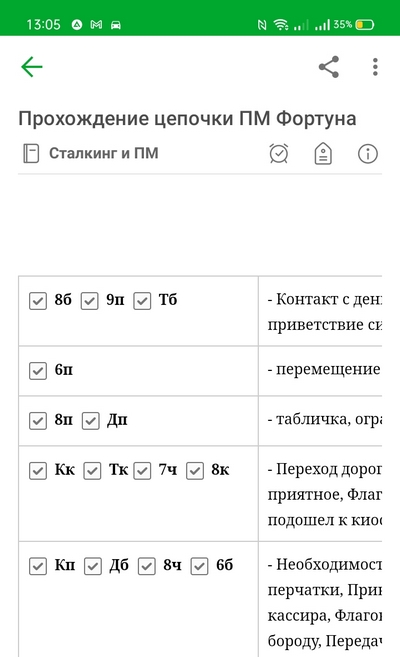Tap the cell text starting with Контакт с
The height and width of the screenshot is (657, 400).
tap(325, 312)
